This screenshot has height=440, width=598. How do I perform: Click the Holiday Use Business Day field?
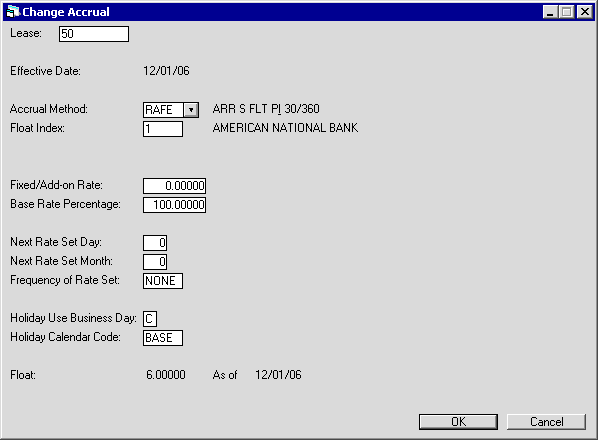coord(150,319)
